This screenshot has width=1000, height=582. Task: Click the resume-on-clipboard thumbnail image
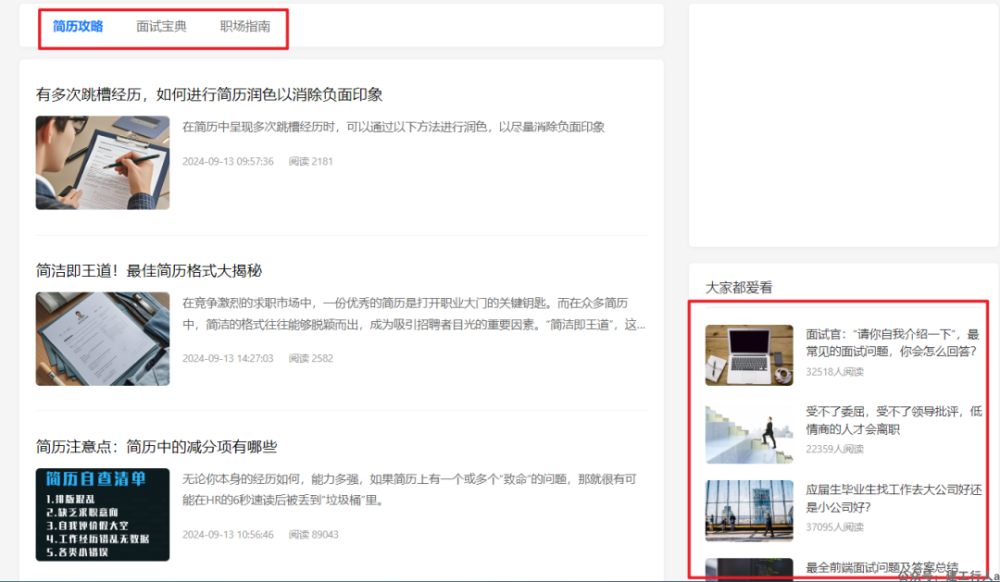click(103, 338)
